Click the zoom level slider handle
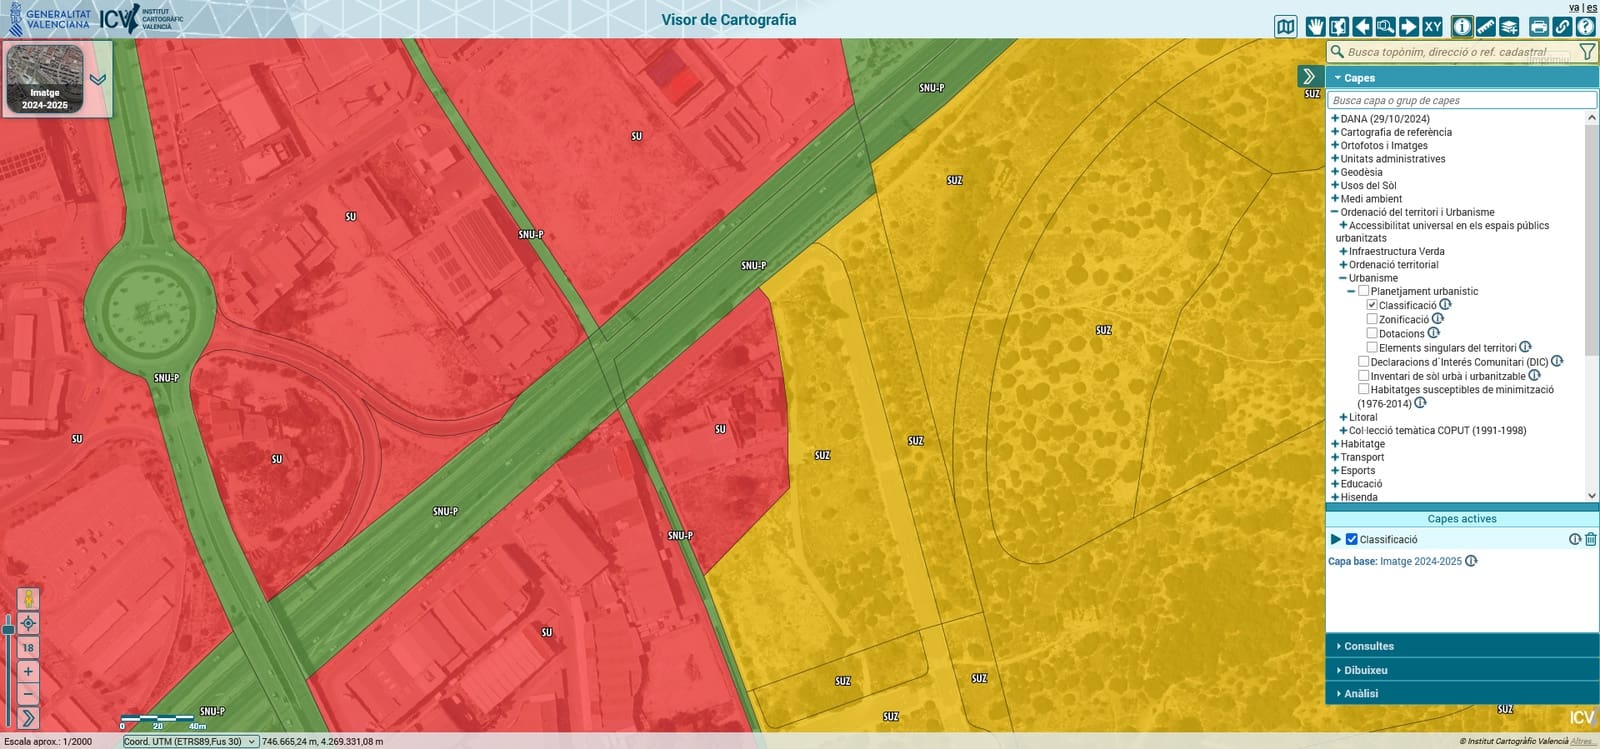 click(x=8, y=629)
